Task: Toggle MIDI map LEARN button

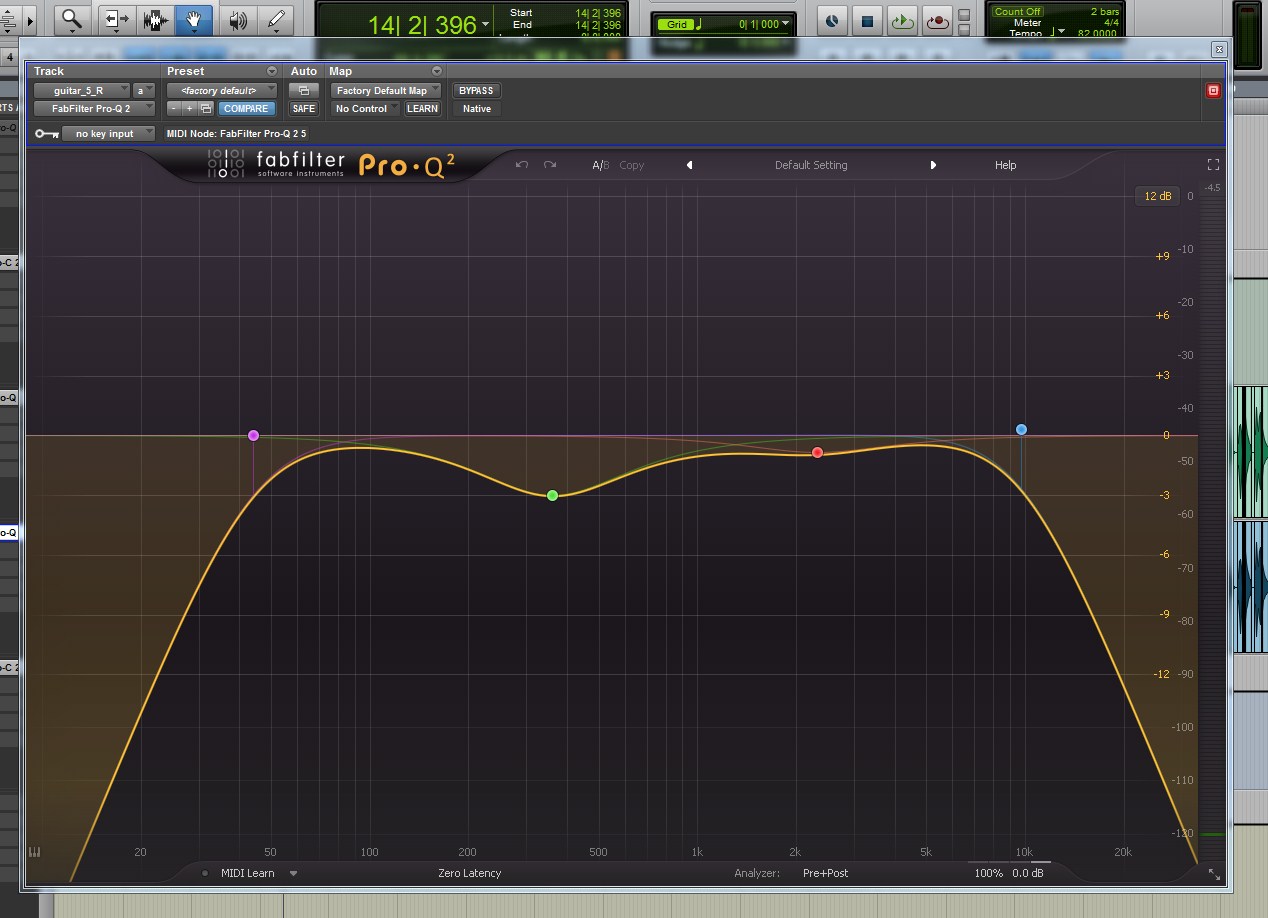Action: pos(422,108)
